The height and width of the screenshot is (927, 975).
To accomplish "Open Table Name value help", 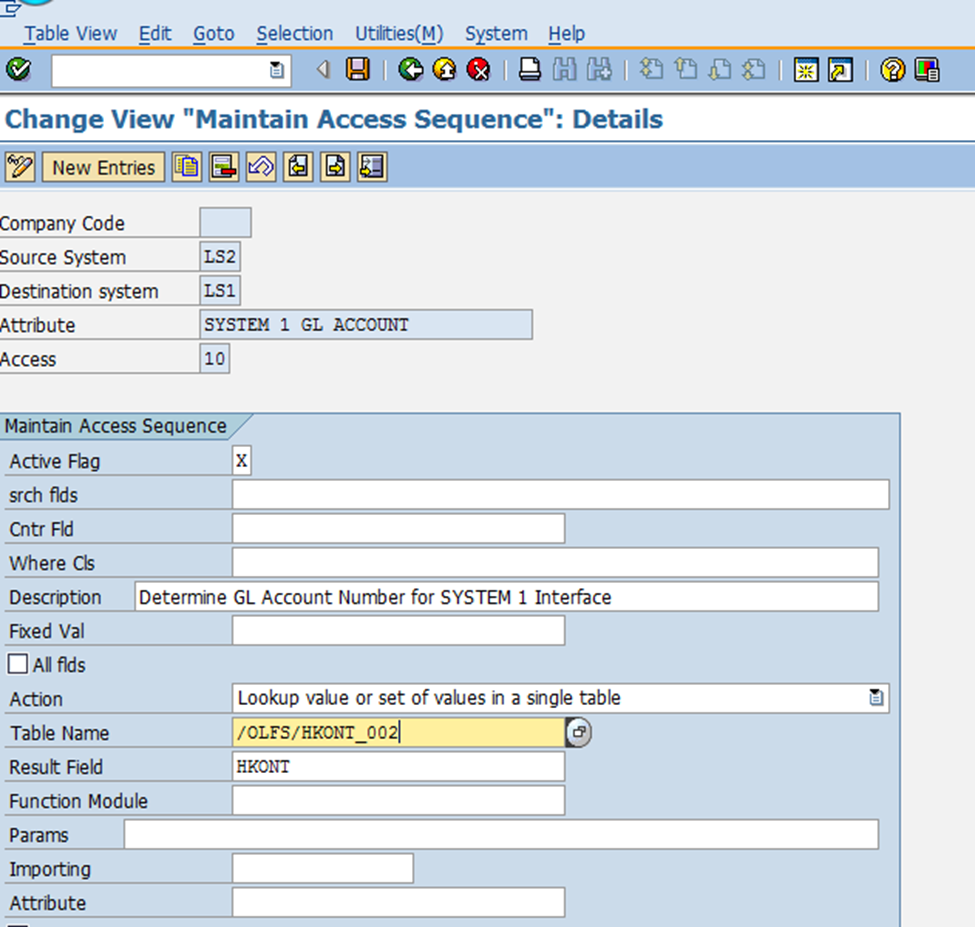I will 577,732.
